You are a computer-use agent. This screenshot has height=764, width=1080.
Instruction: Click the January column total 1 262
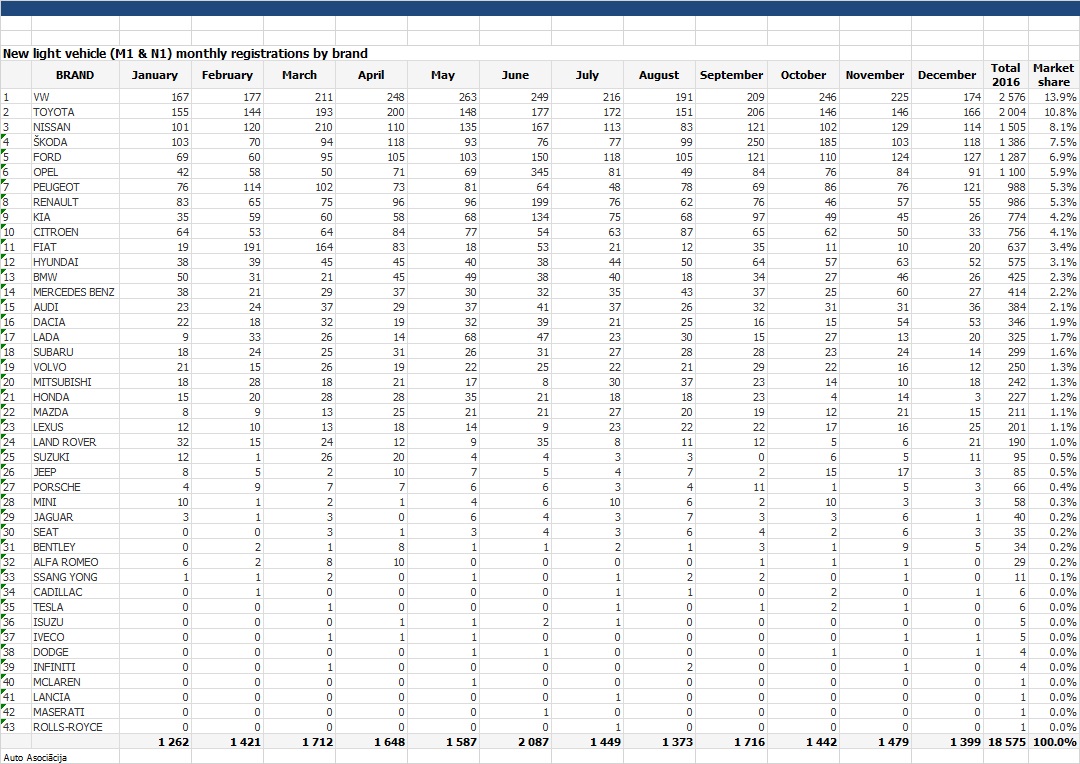click(x=155, y=742)
